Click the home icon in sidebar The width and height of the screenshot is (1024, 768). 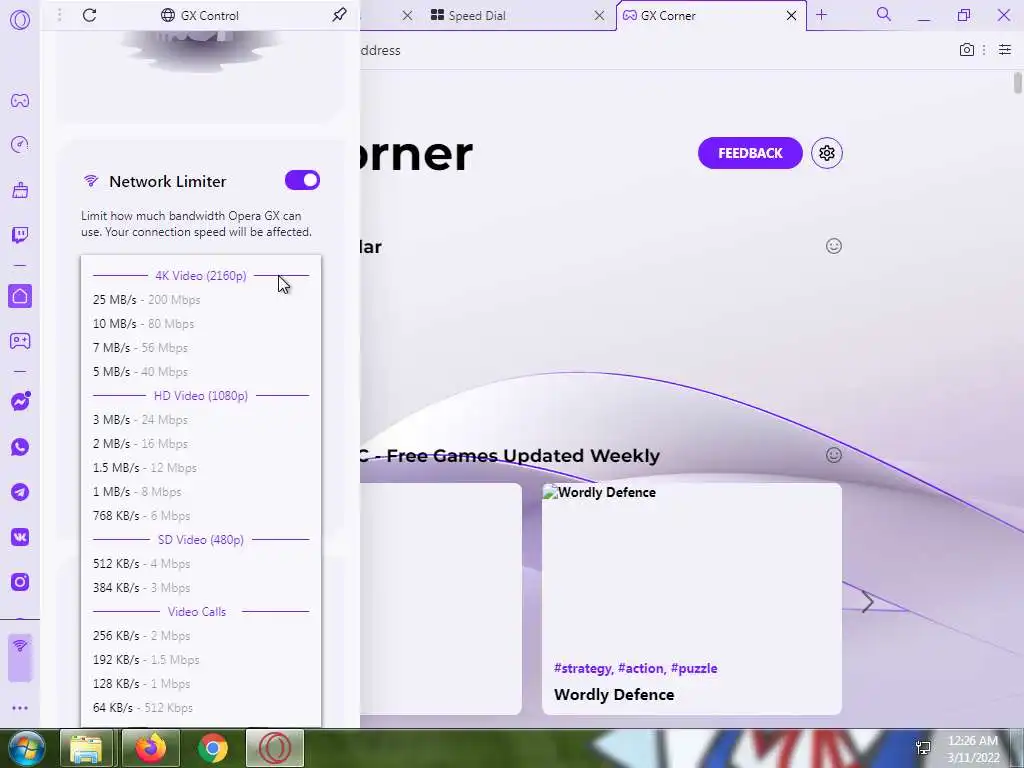coord(20,296)
